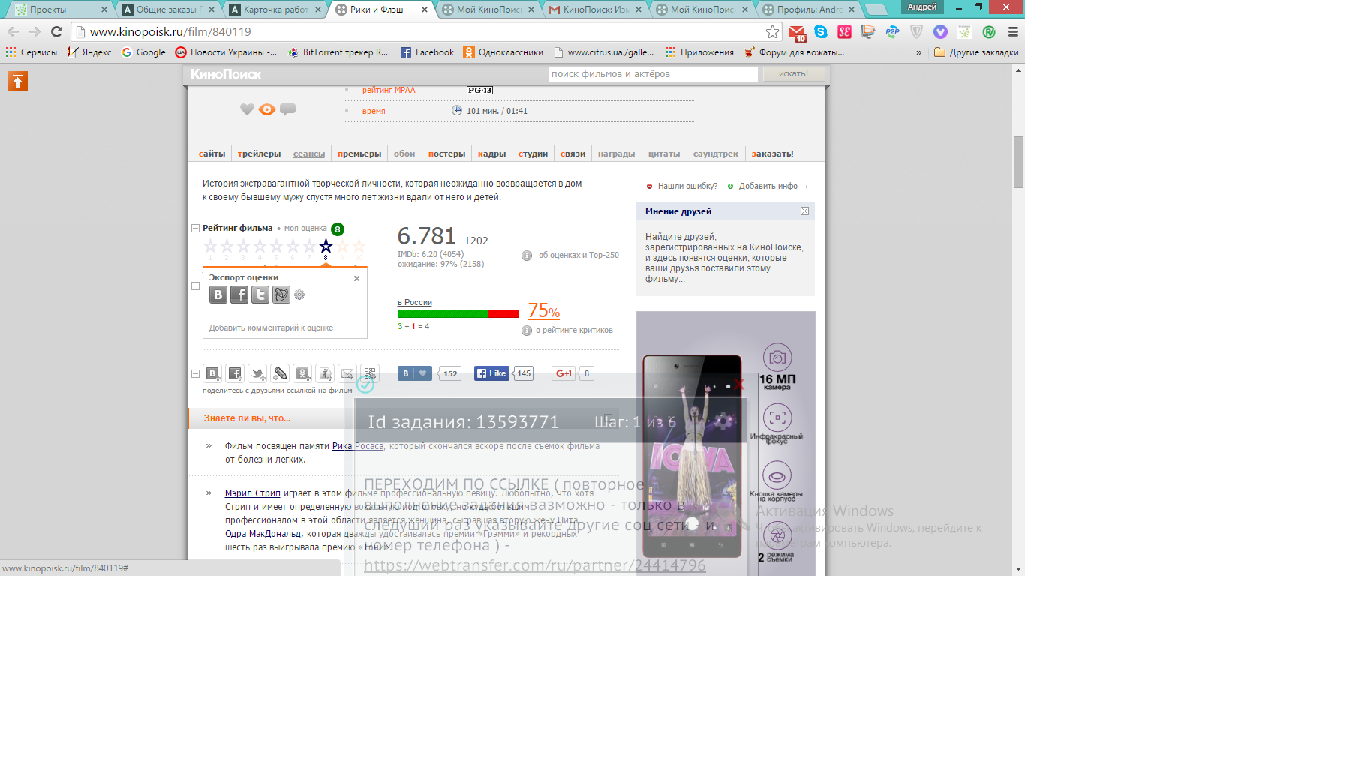Reload the page
The image size is (1366, 768).
[56, 32]
